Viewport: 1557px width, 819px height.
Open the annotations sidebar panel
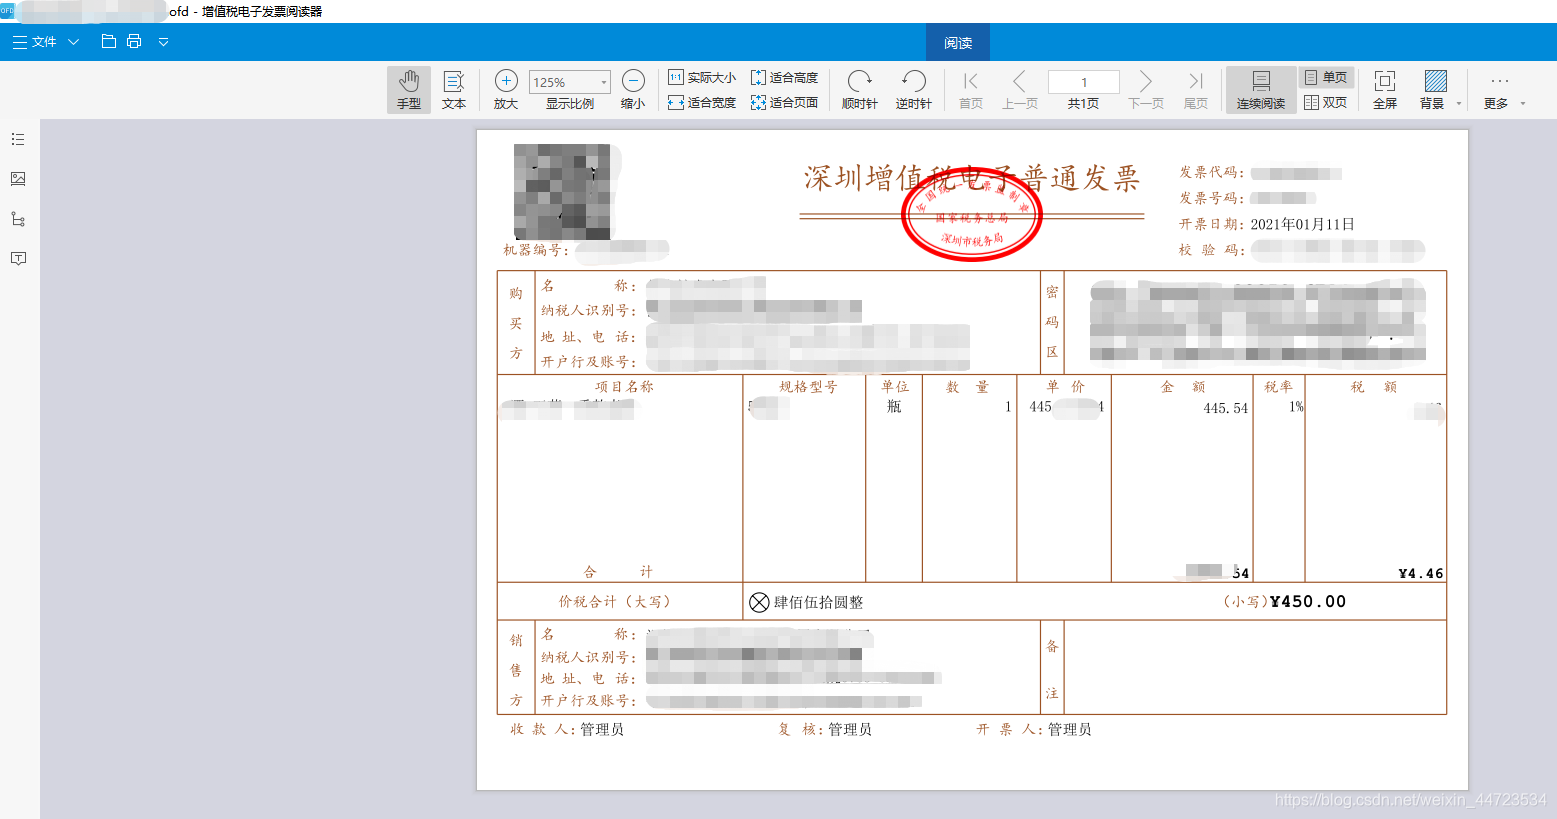[18, 258]
